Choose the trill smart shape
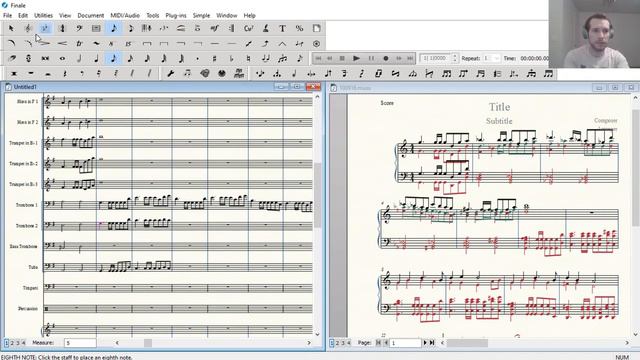The image size is (640, 360). coord(79,43)
